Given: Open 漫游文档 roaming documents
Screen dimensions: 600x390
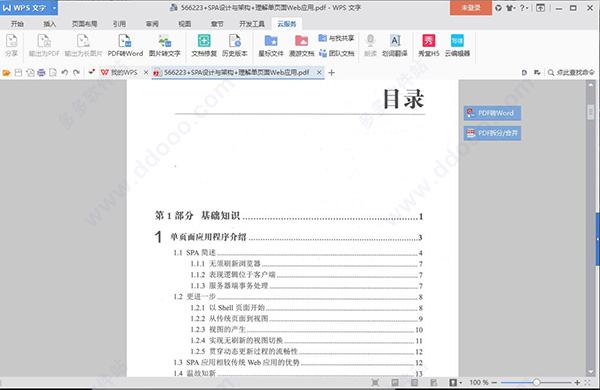Looking at the screenshot, I should [302, 45].
